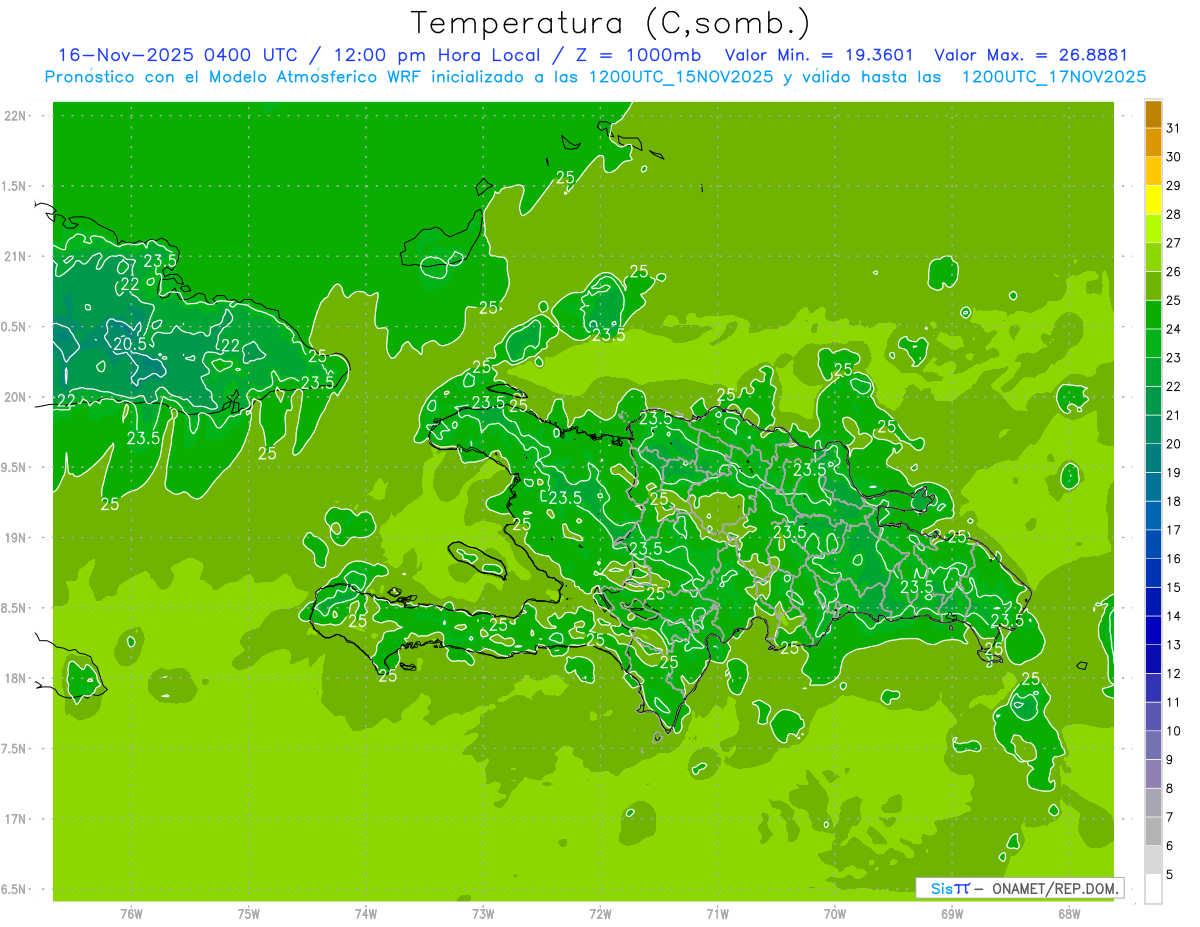Pick the gray swatch between 6 and 7

[1153, 831]
